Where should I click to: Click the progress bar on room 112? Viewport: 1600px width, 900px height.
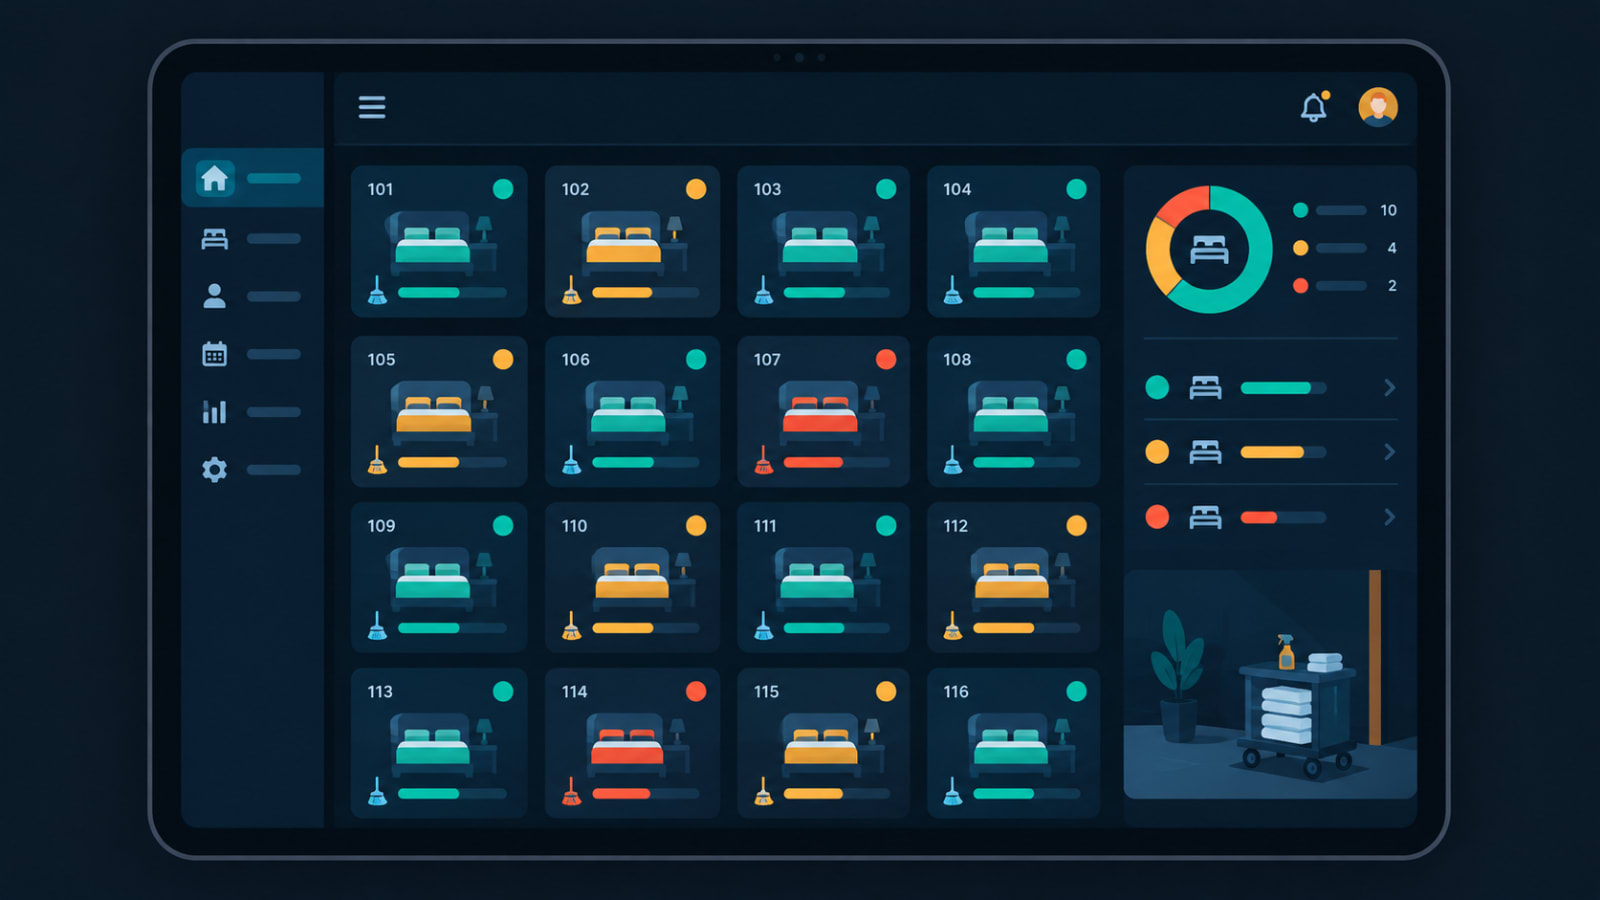1026,628
